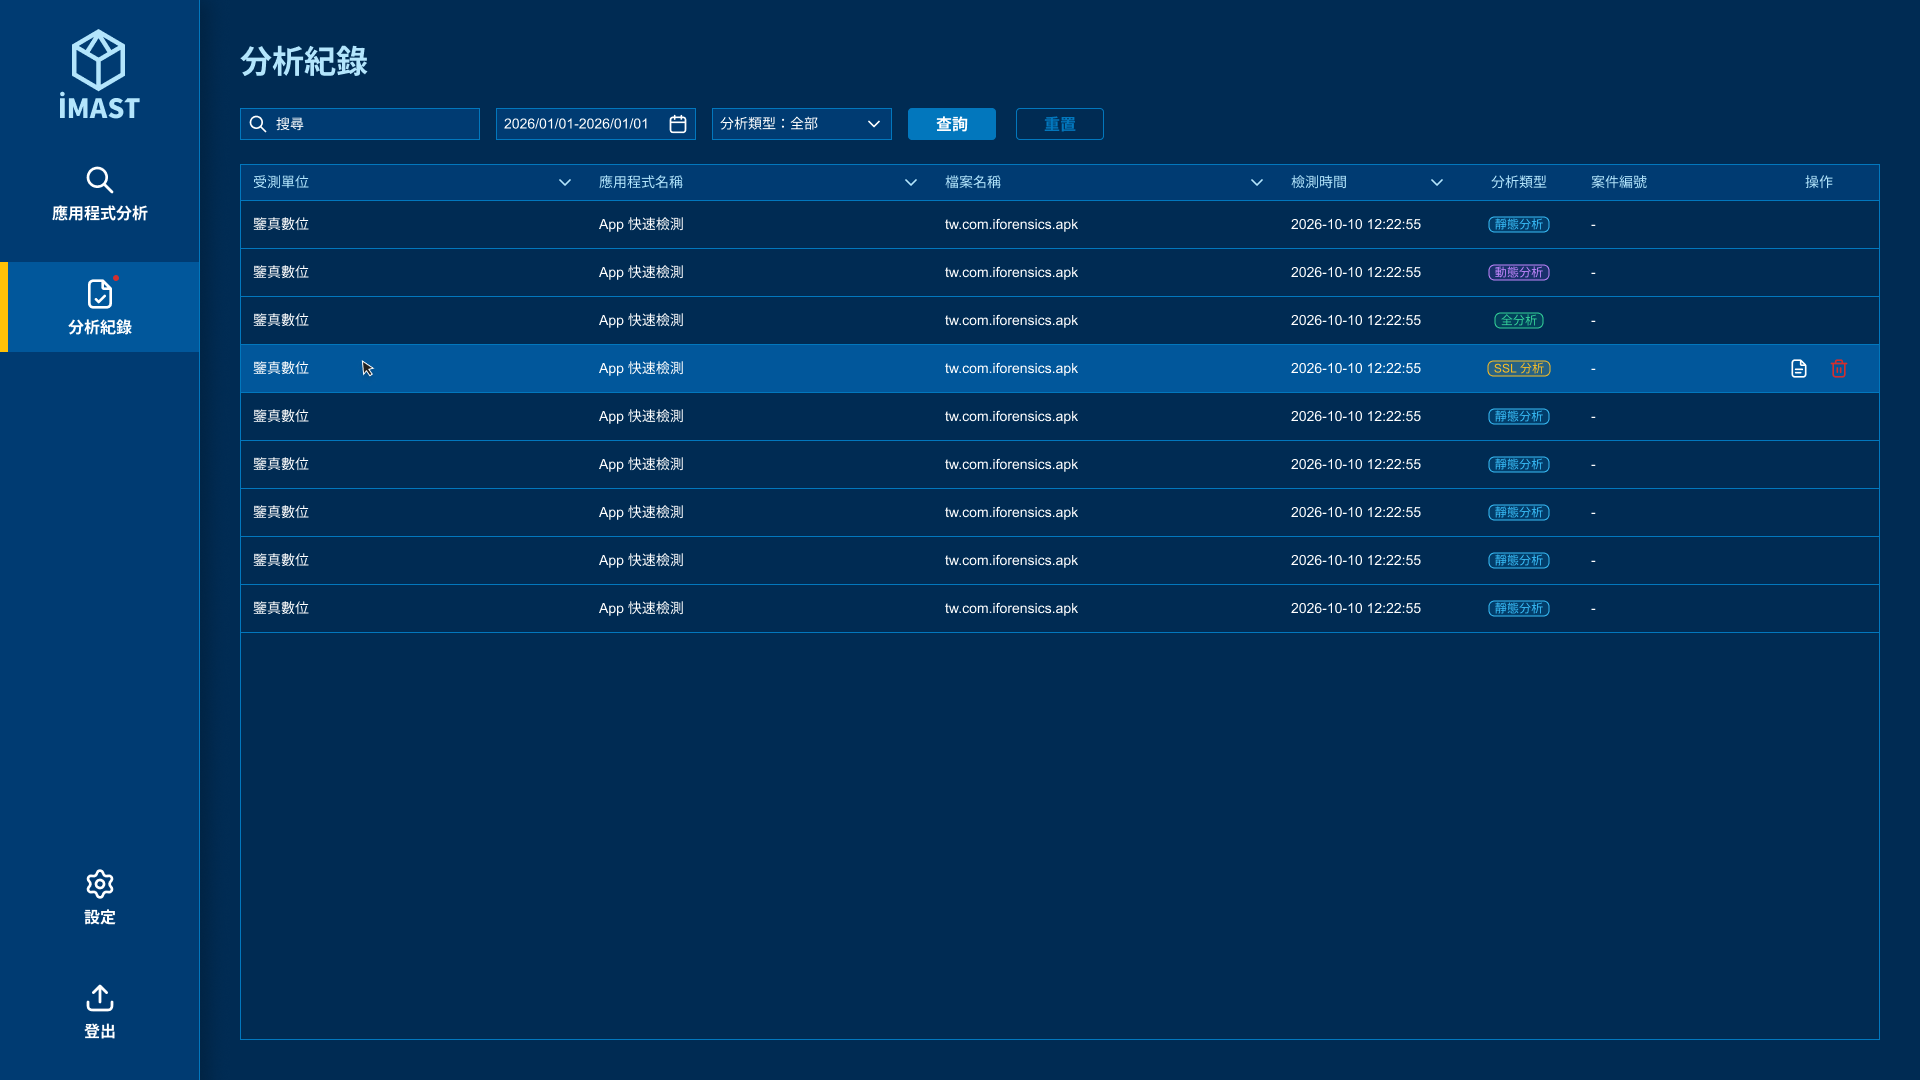The image size is (1920, 1080).
Task: Click tw.com.iforensics.apk in the 全分析 row
Action: pos(1011,321)
